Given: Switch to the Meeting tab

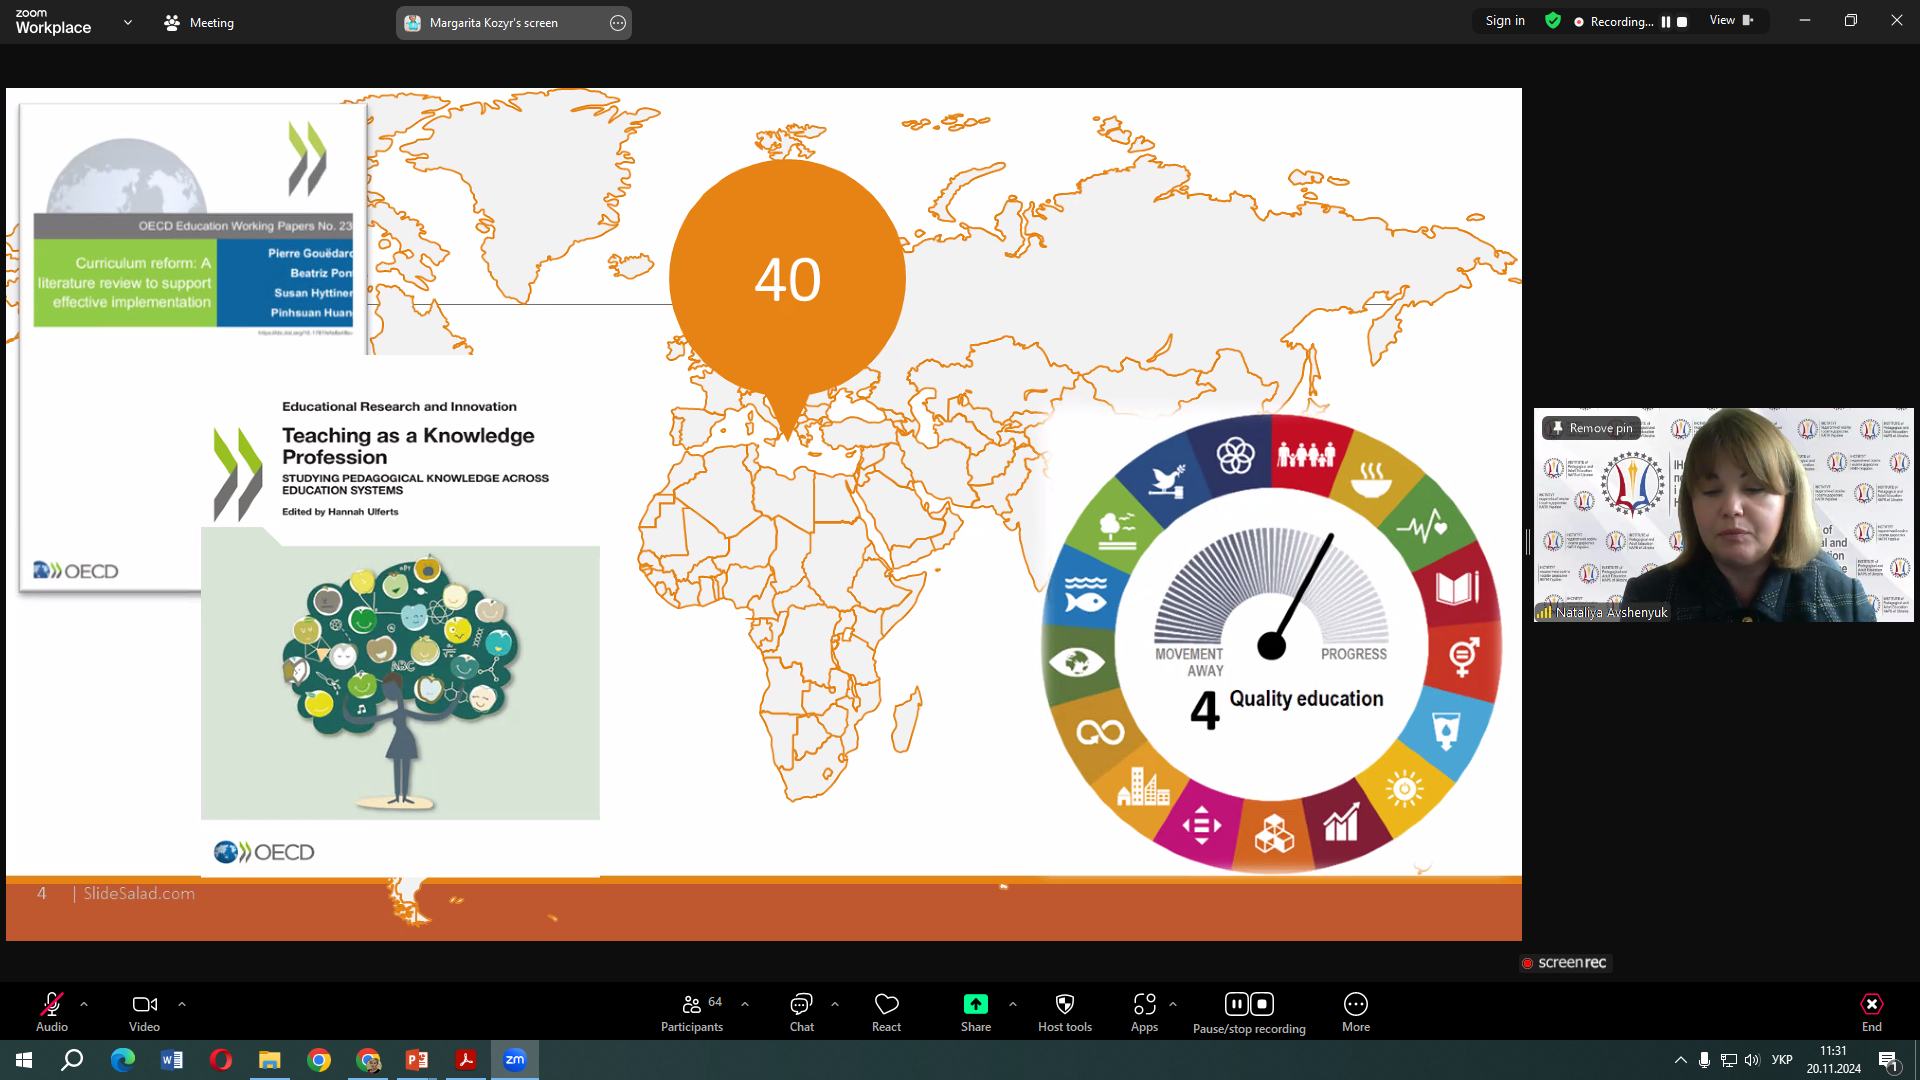Looking at the screenshot, I should click(x=199, y=22).
